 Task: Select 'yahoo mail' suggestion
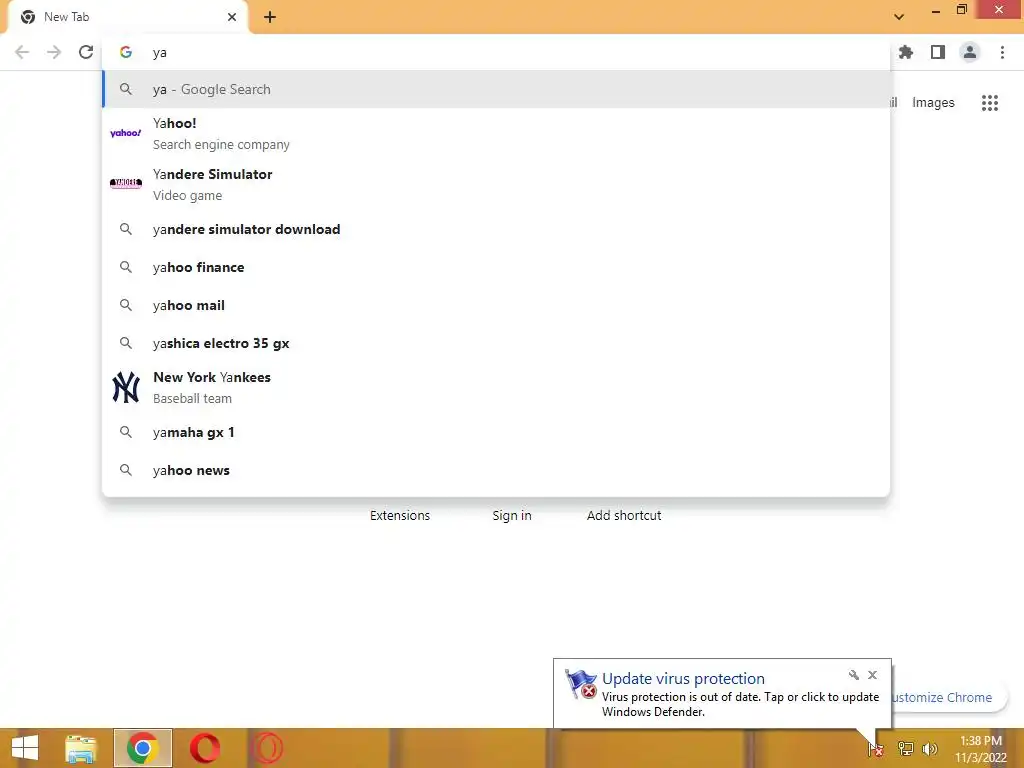(496, 305)
